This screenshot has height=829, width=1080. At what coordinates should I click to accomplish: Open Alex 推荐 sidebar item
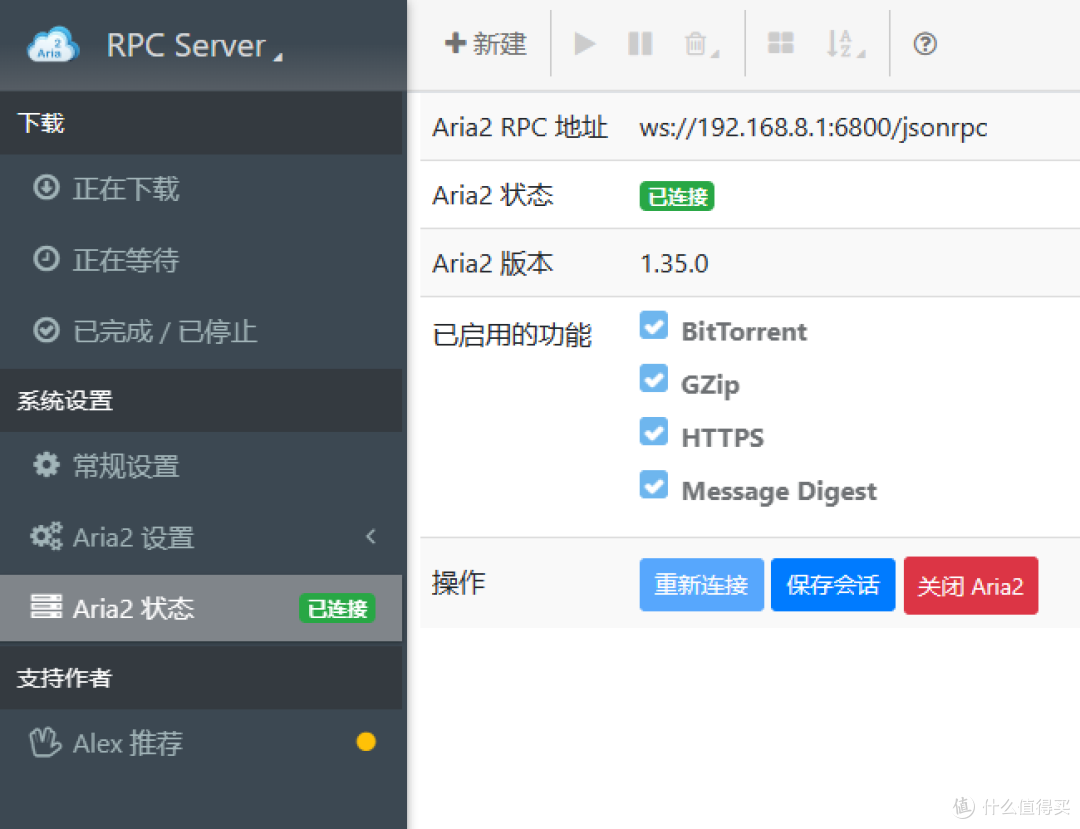[201, 743]
